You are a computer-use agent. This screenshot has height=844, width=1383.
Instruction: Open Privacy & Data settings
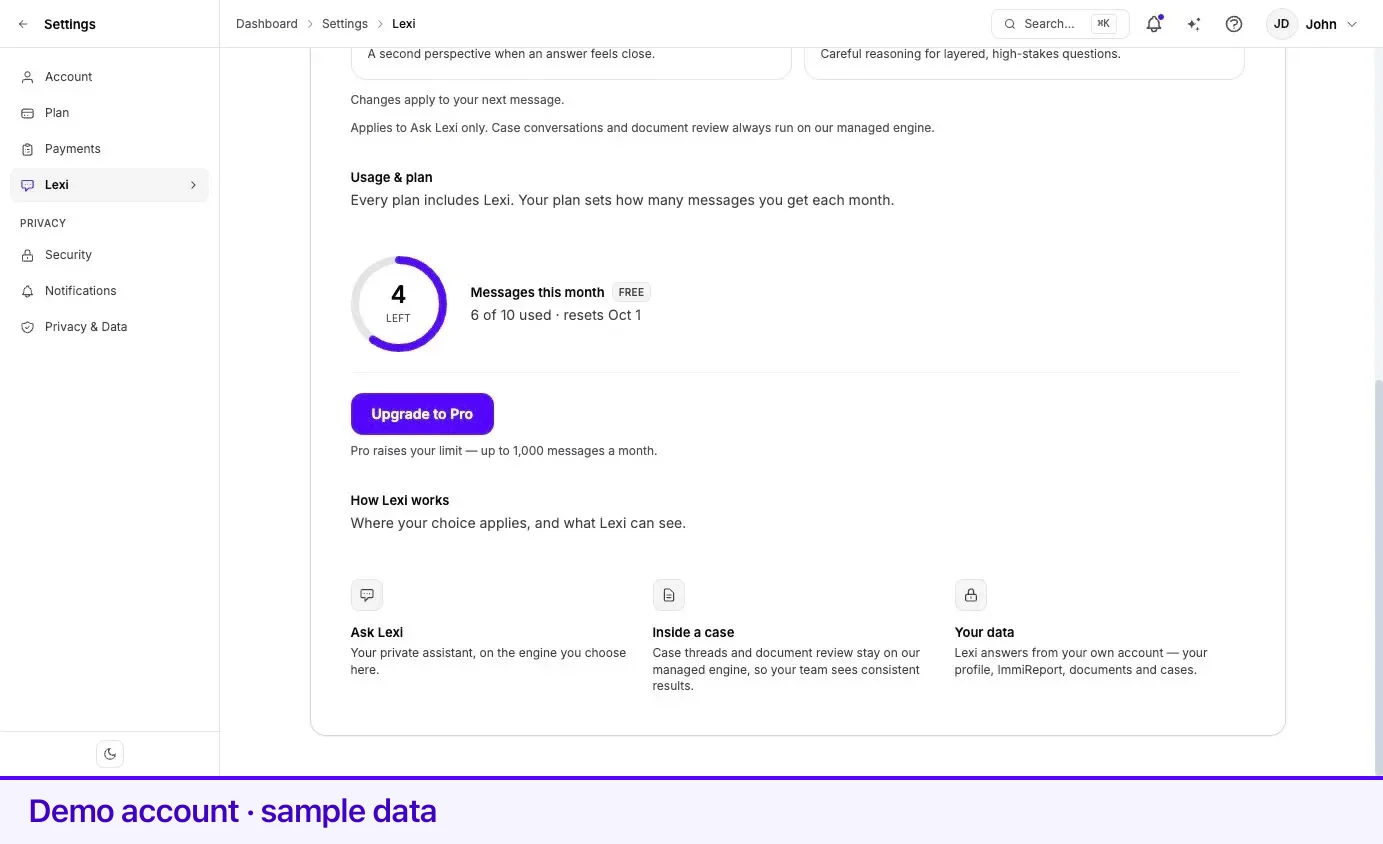110,327
